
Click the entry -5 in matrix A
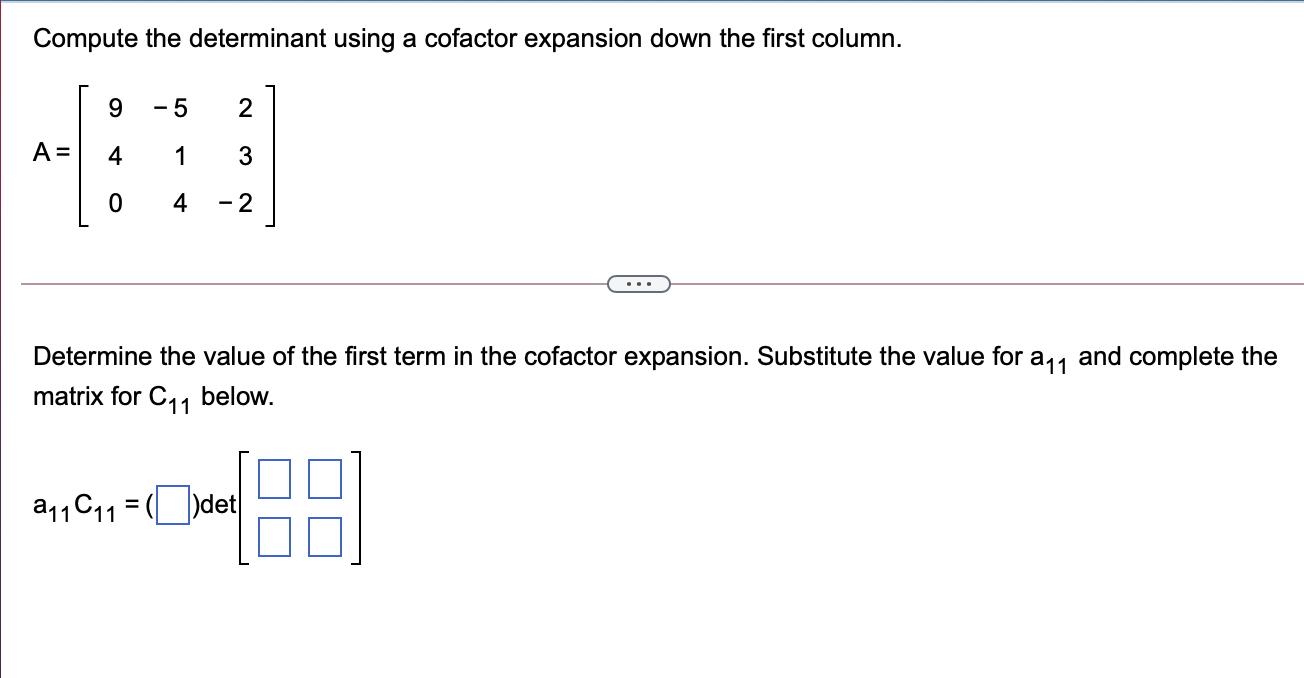[171, 109]
